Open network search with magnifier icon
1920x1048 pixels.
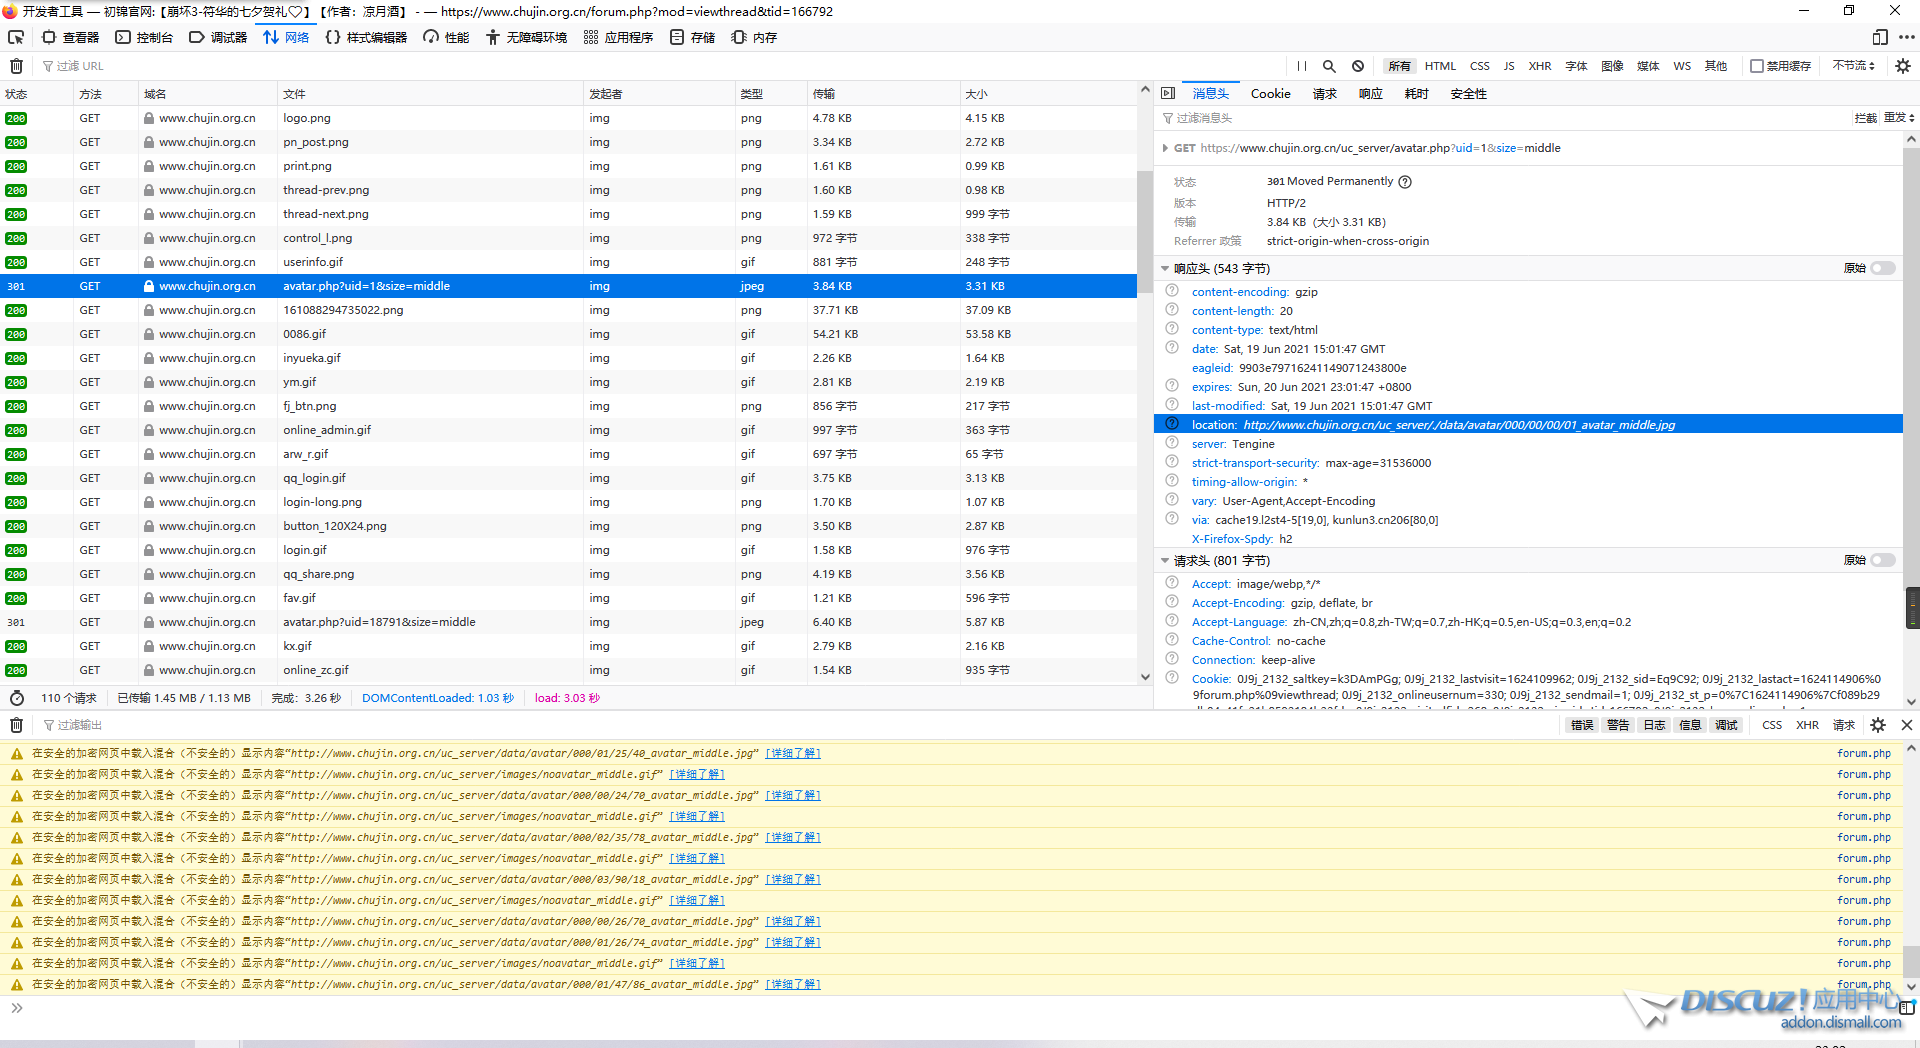tap(1329, 66)
